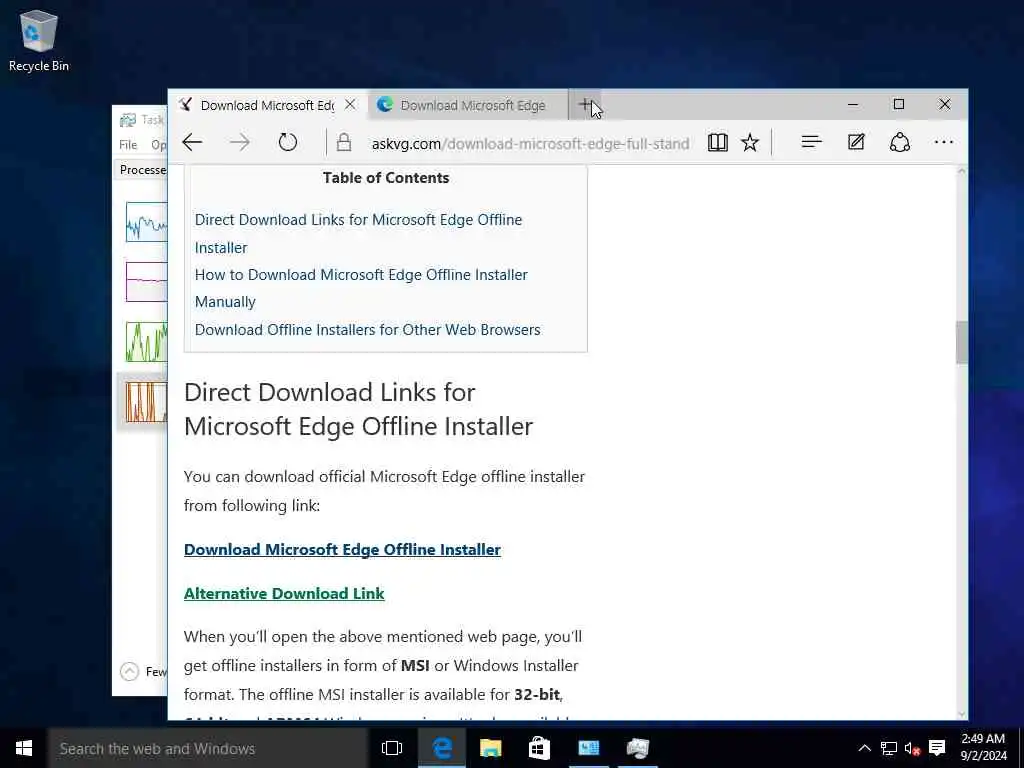Minimize the Edge window
Screen dimensions: 1024x768
coord(853,104)
